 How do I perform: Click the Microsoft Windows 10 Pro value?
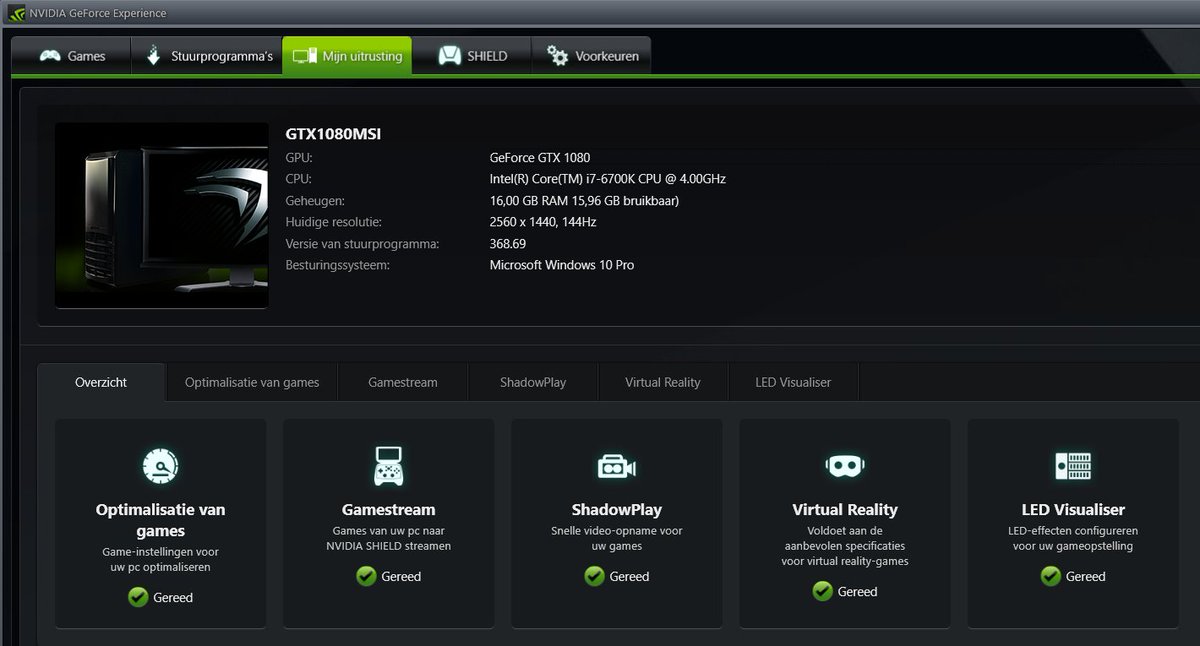[x=562, y=265]
